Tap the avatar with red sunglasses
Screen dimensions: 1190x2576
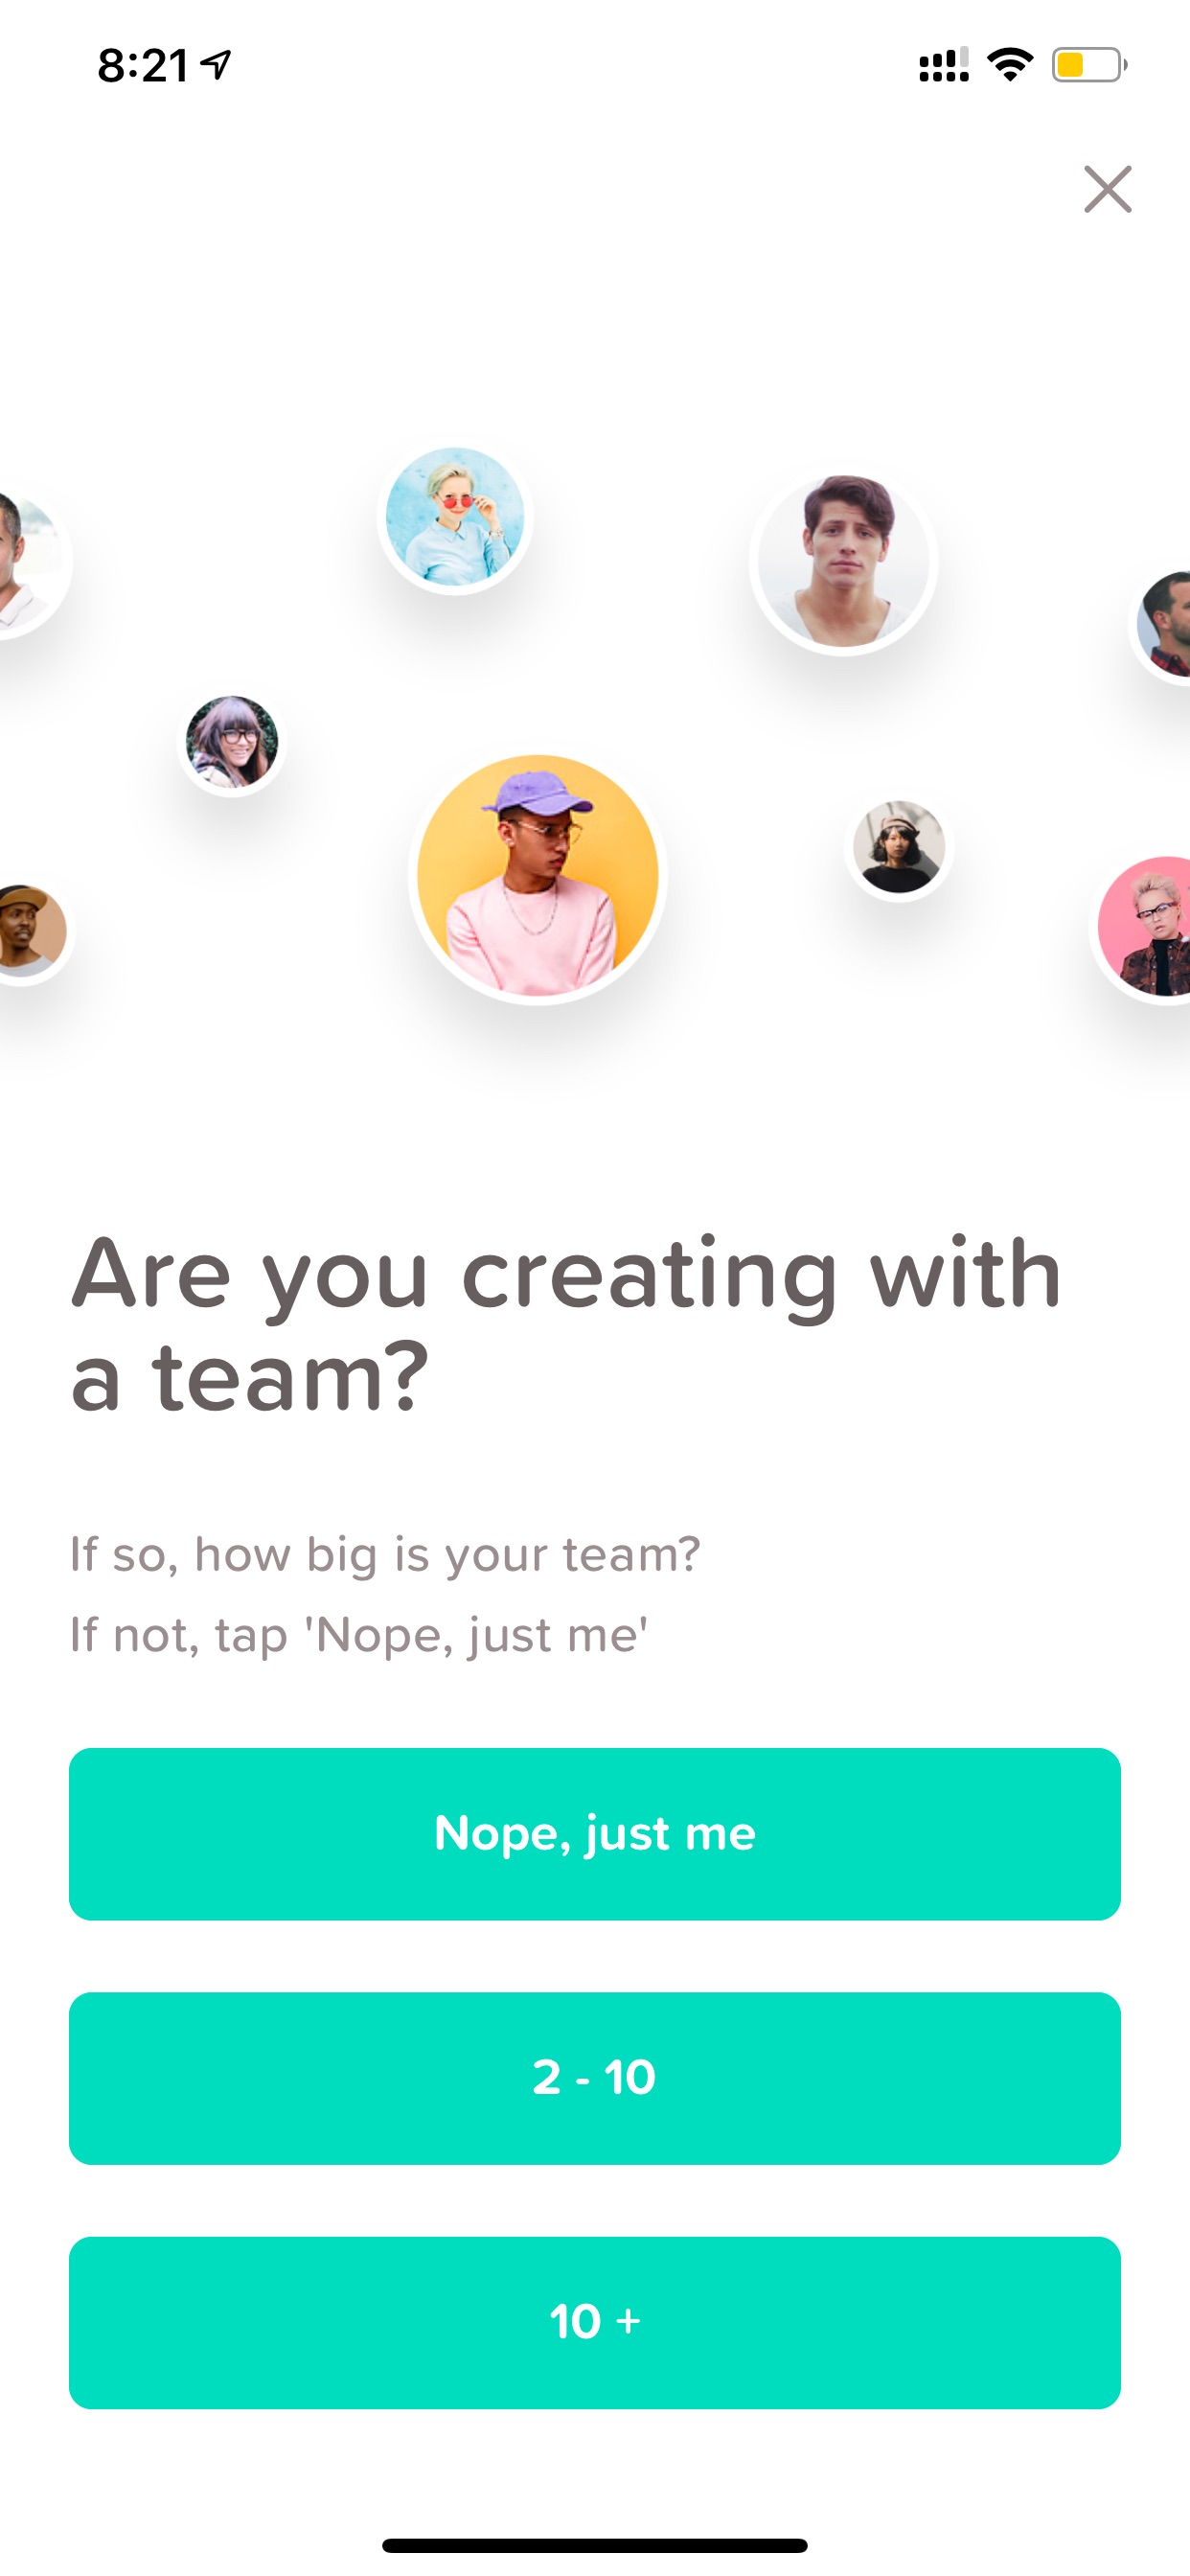coord(455,516)
